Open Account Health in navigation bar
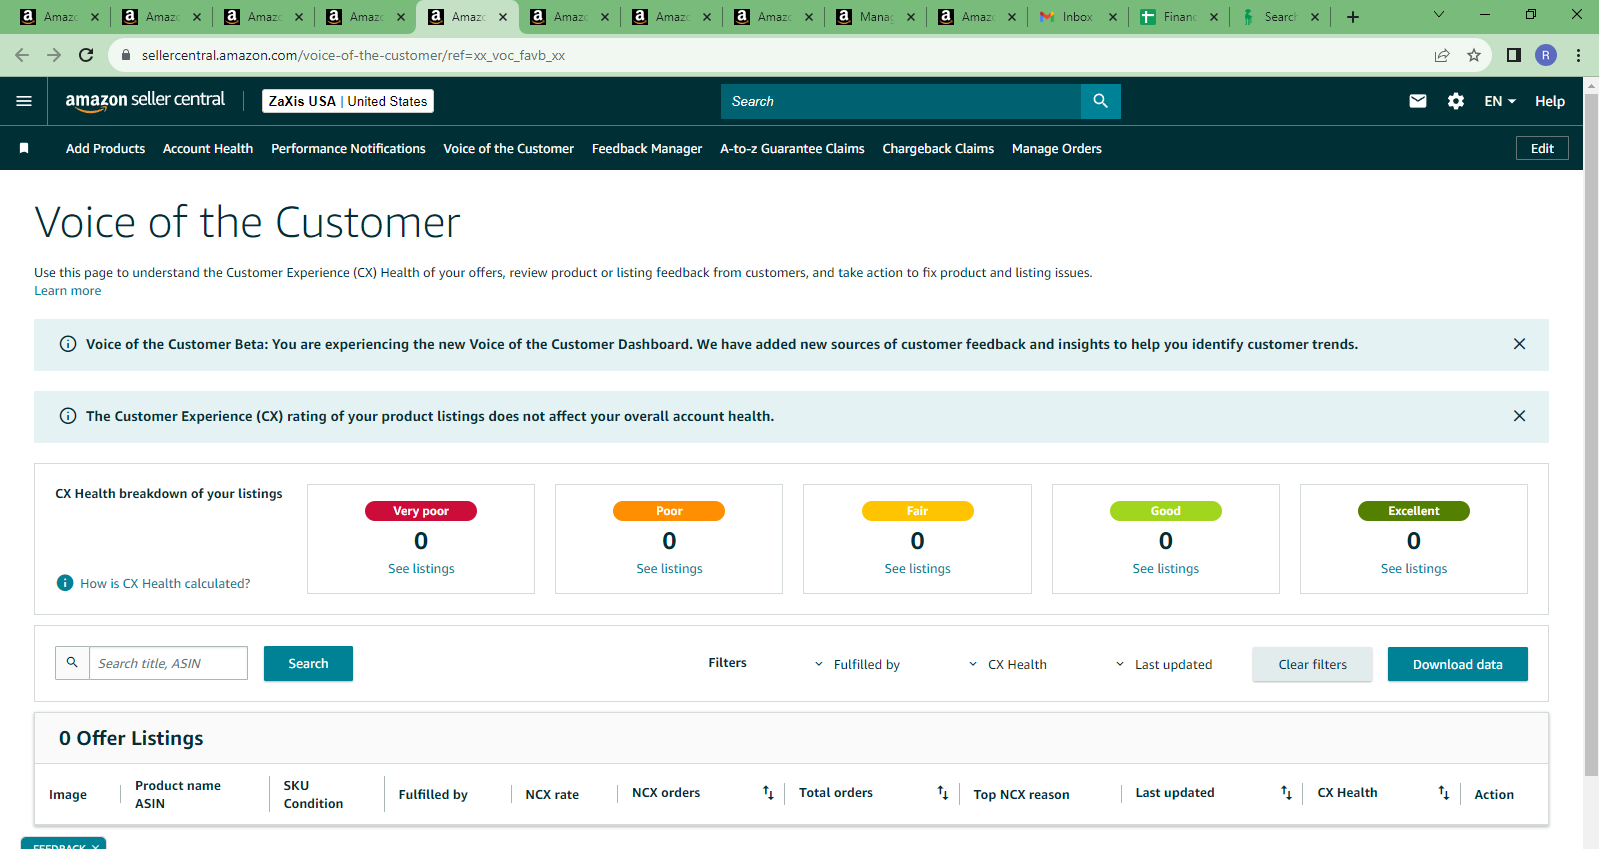 tap(208, 148)
